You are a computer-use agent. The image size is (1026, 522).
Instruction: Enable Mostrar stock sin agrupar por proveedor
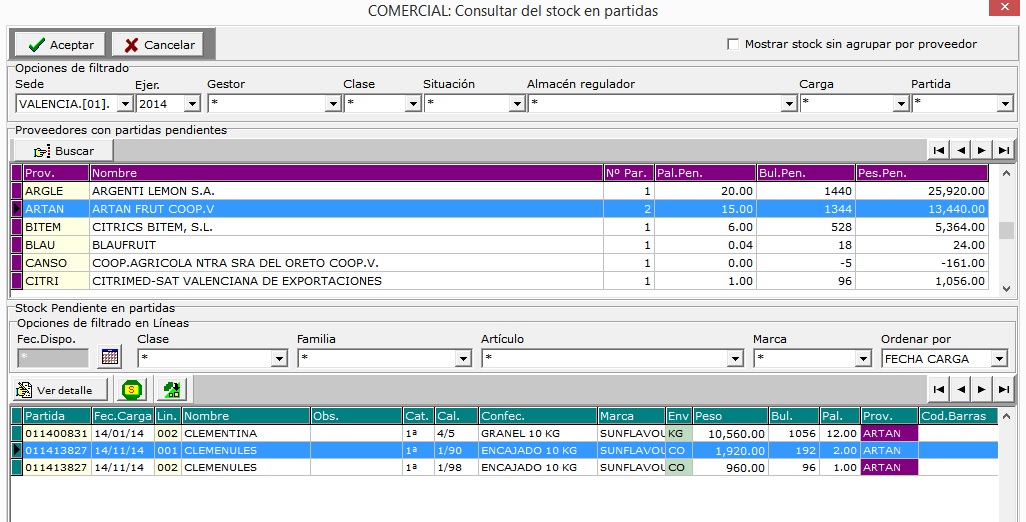(x=734, y=44)
